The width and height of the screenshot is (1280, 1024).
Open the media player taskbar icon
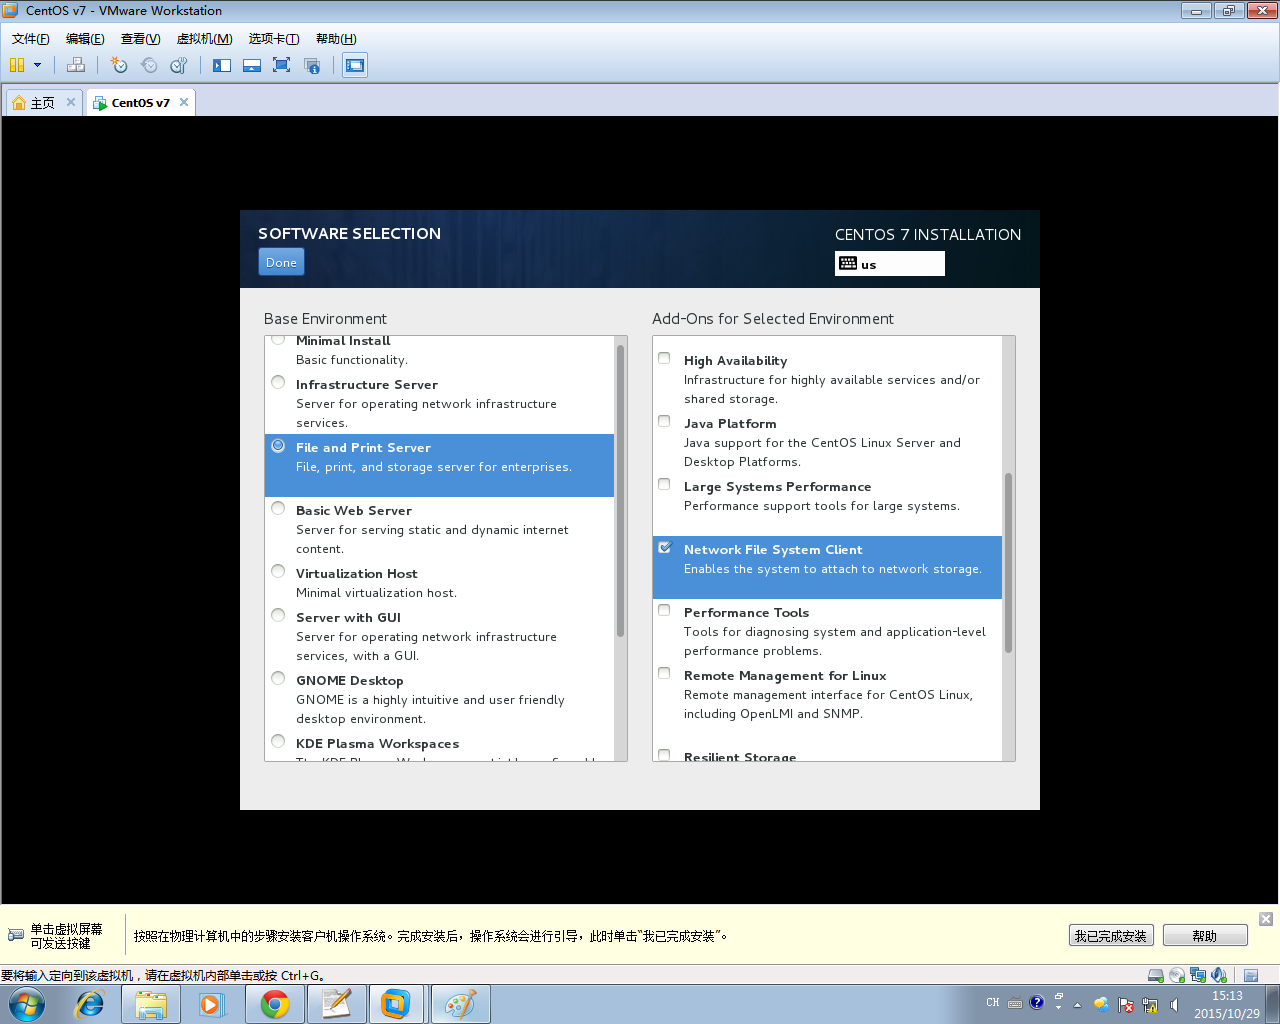212,1004
